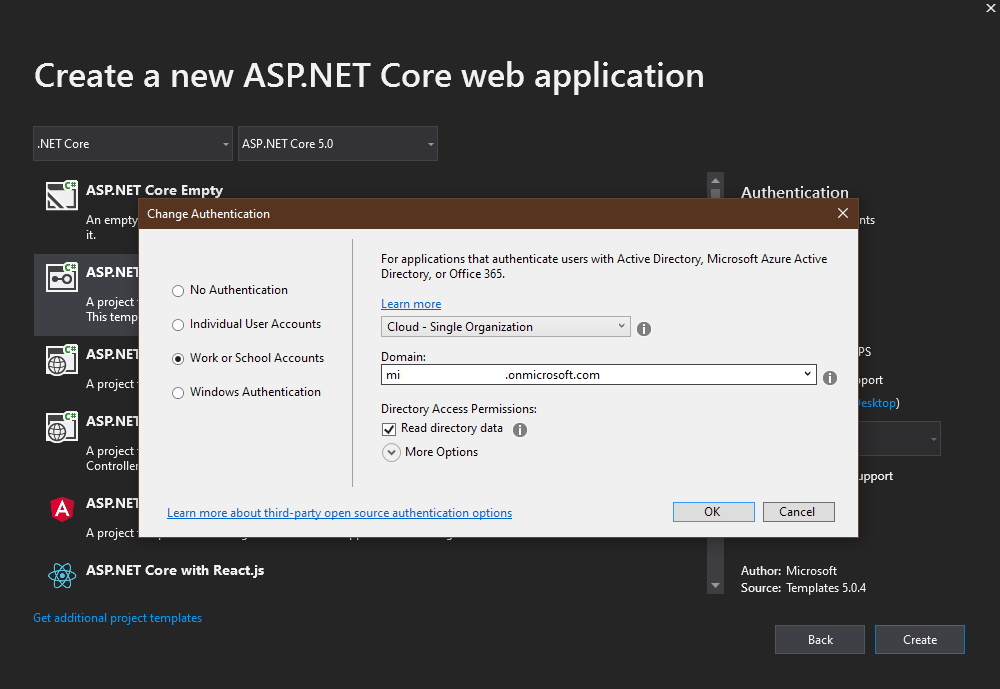Open third-party open source authentication options link
This screenshot has width=1000, height=689.
click(x=339, y=513)
